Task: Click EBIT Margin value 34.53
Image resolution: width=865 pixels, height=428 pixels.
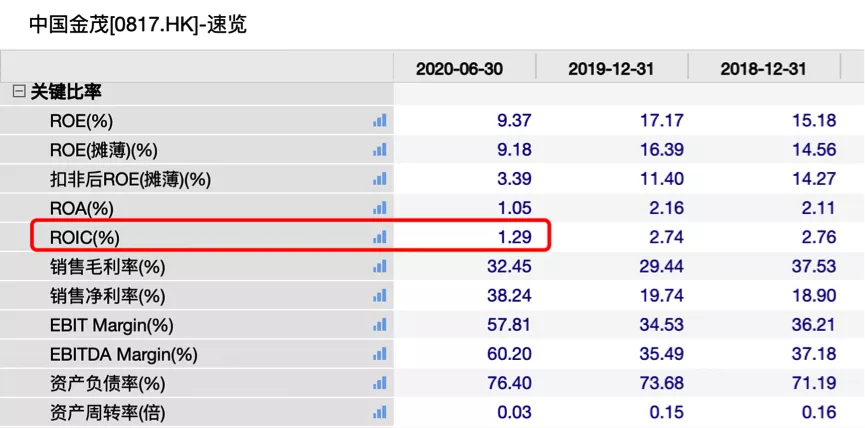Action: coord(660,325)
